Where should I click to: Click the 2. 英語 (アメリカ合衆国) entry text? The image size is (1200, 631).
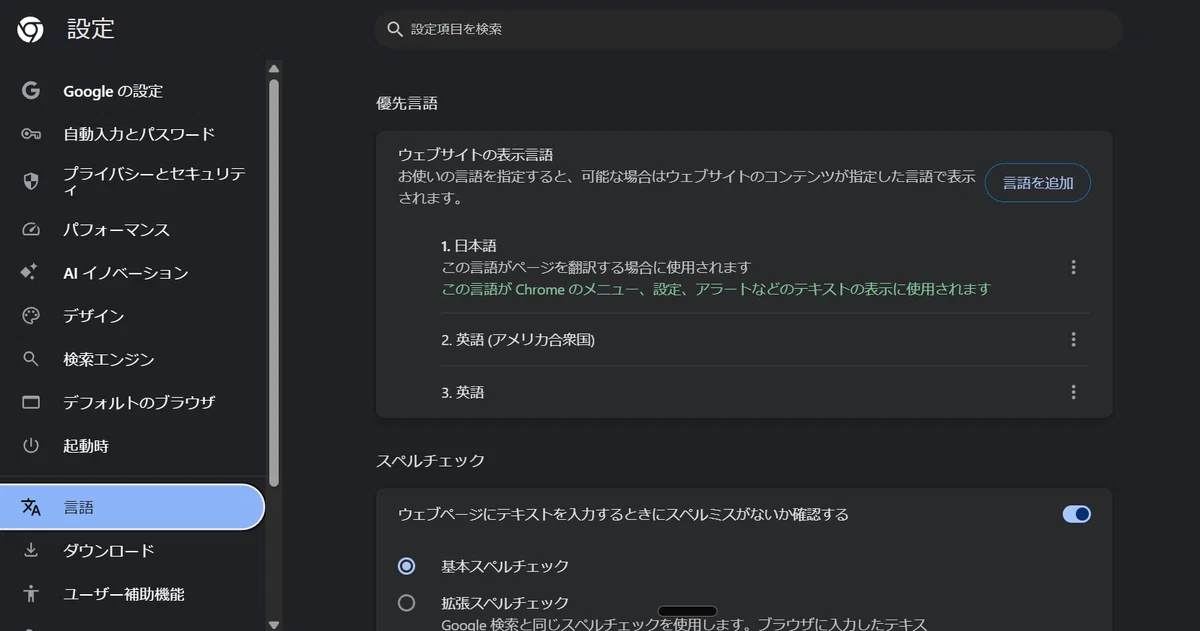point(518,340)
